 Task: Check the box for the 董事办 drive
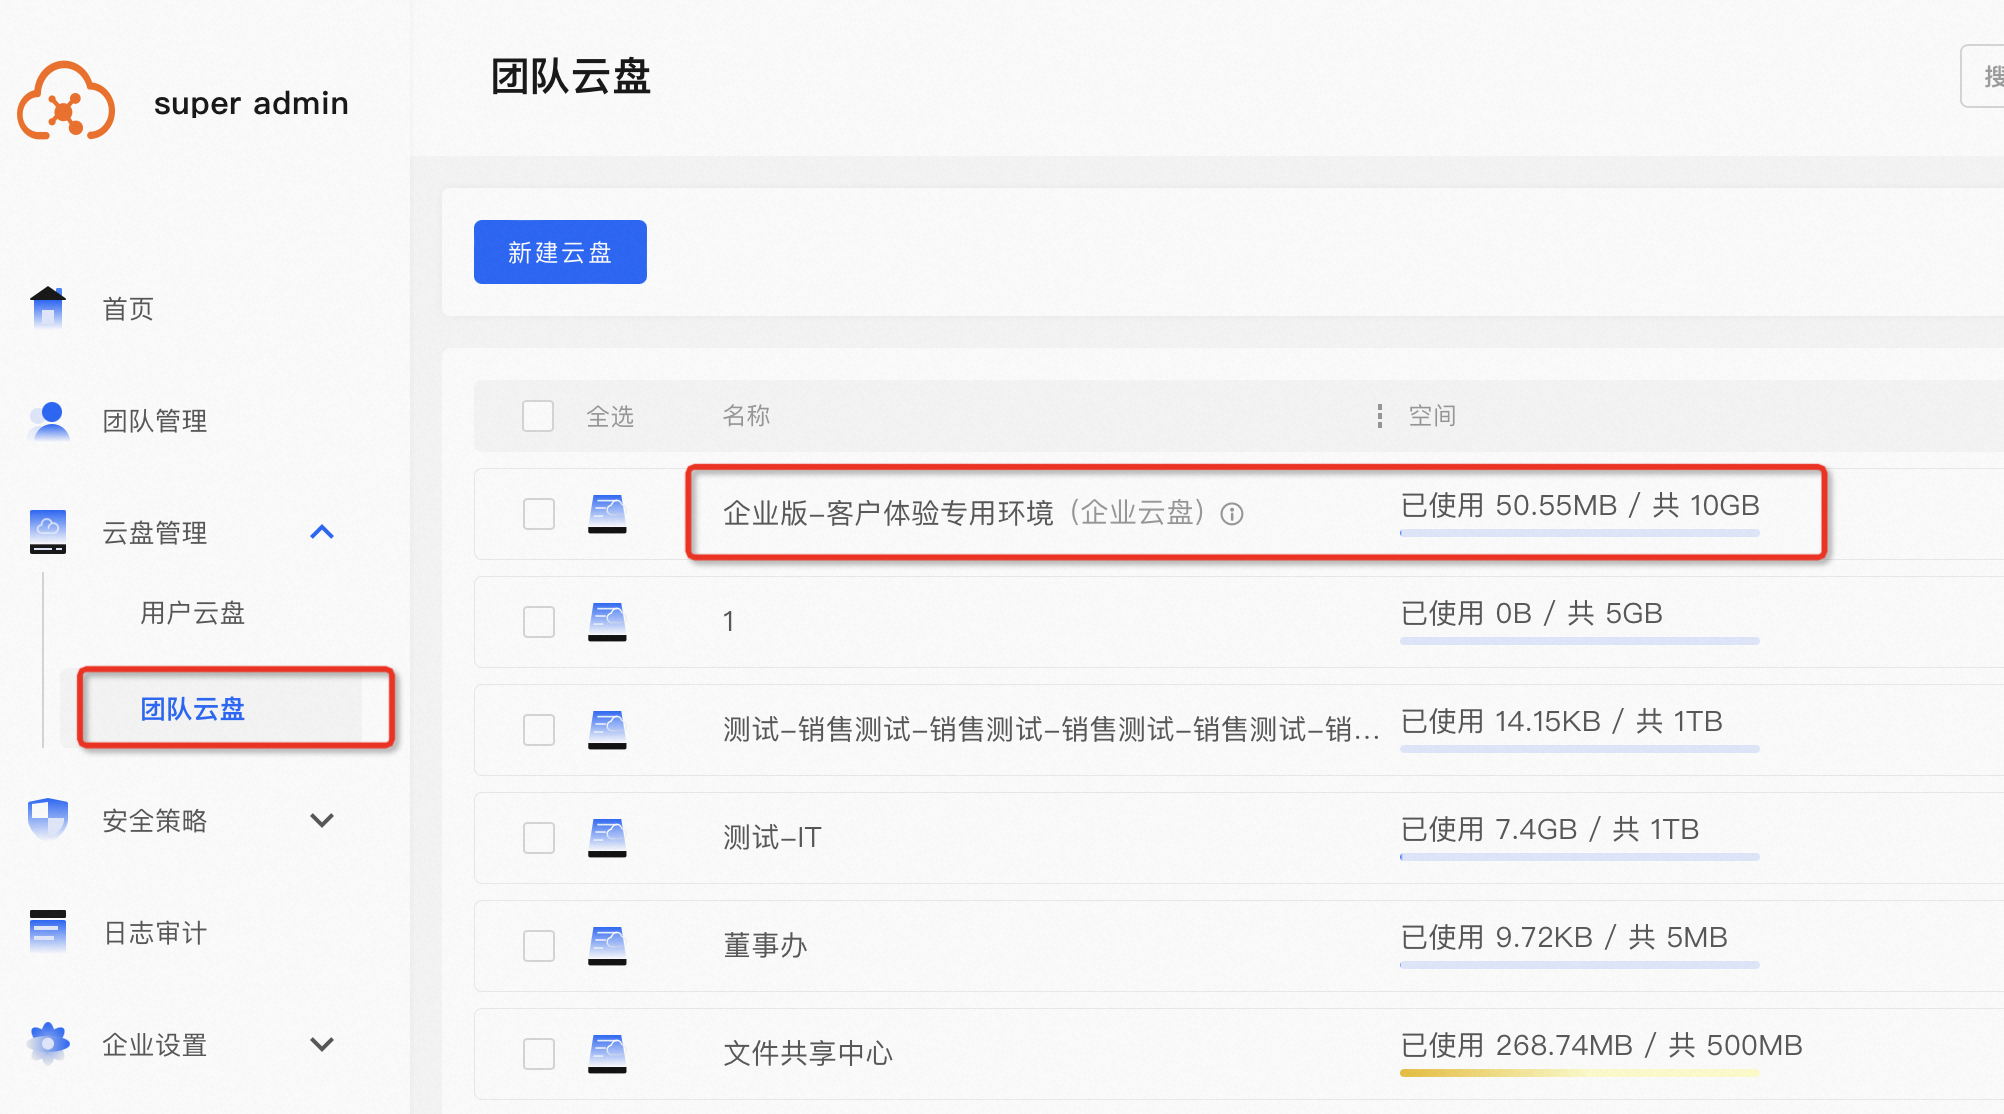pos(539,945)
